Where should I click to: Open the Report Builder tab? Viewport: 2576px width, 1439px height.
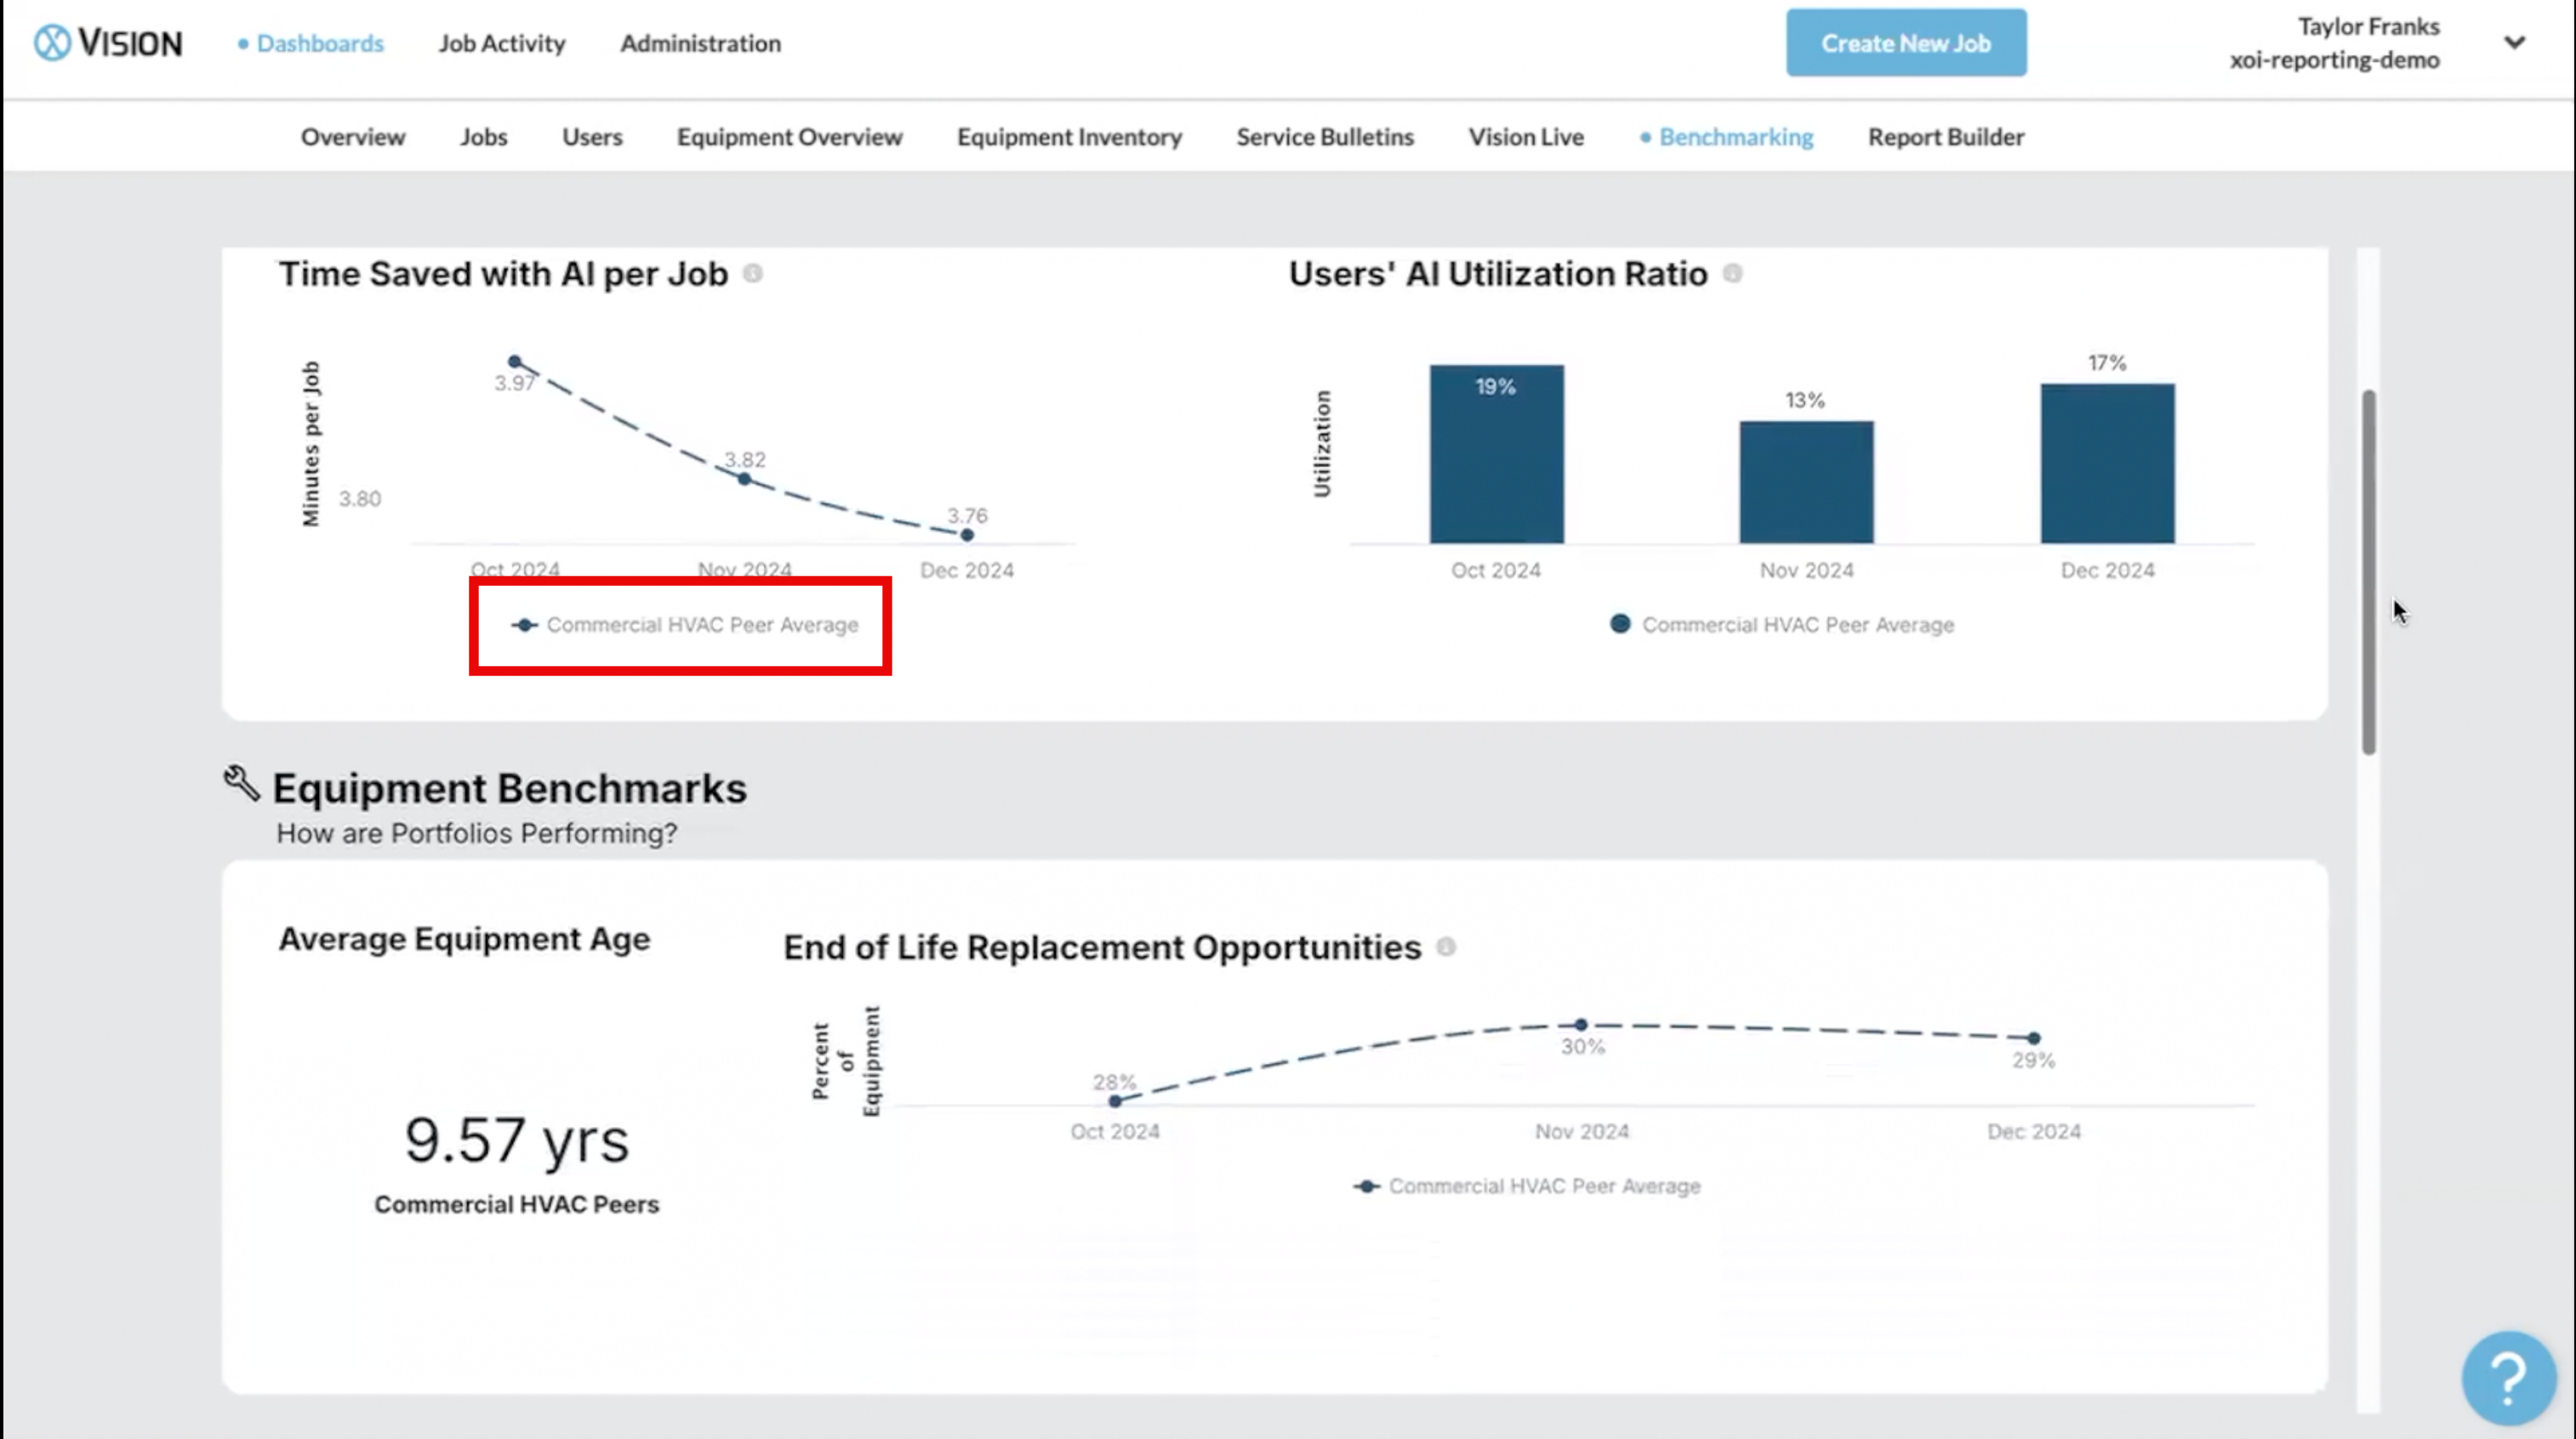(1945, 137)
